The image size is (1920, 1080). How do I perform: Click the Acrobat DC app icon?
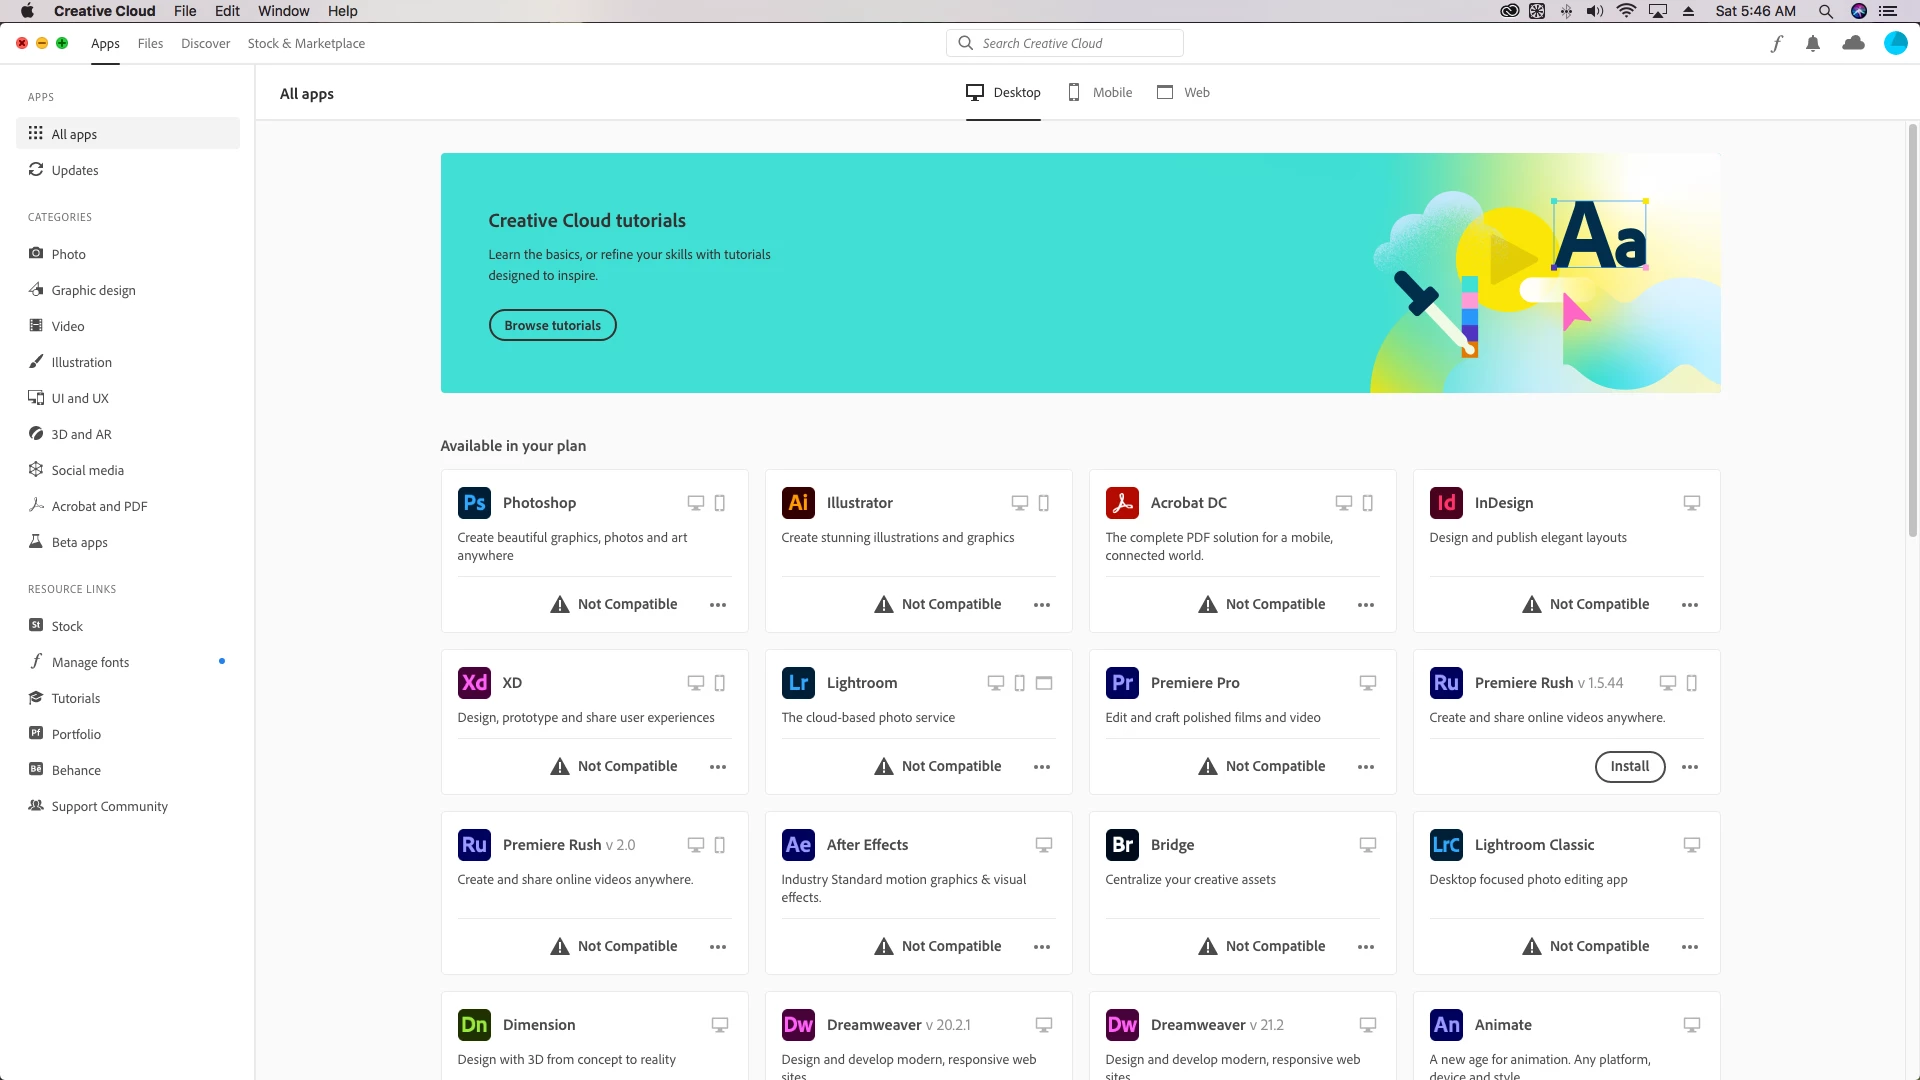[1122, 503]
